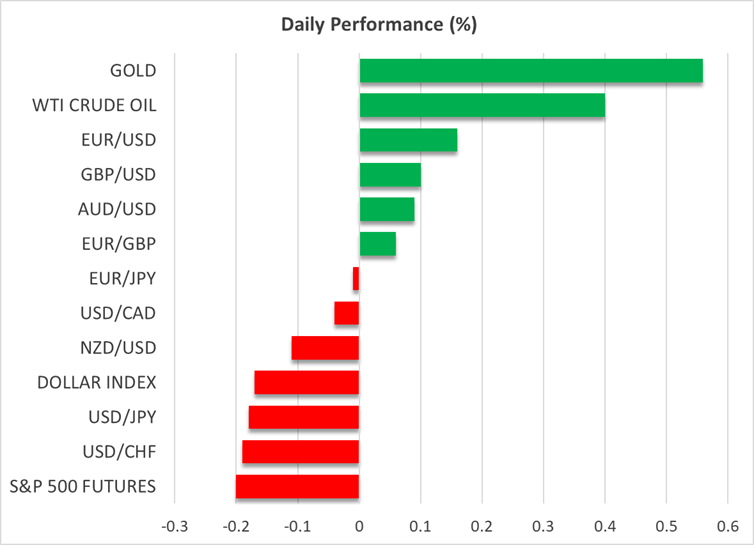Click the USD/CHF red bar
The height and width of the screenshot is (545, 754).
pyautogui.click(x=300, y=452)
